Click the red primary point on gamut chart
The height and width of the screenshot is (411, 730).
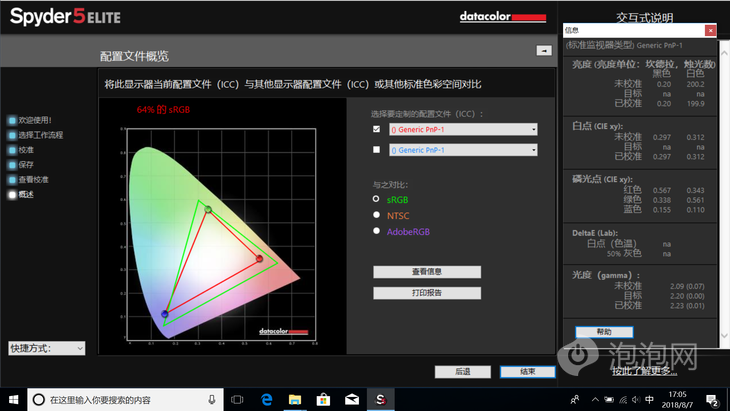point(260,258)
